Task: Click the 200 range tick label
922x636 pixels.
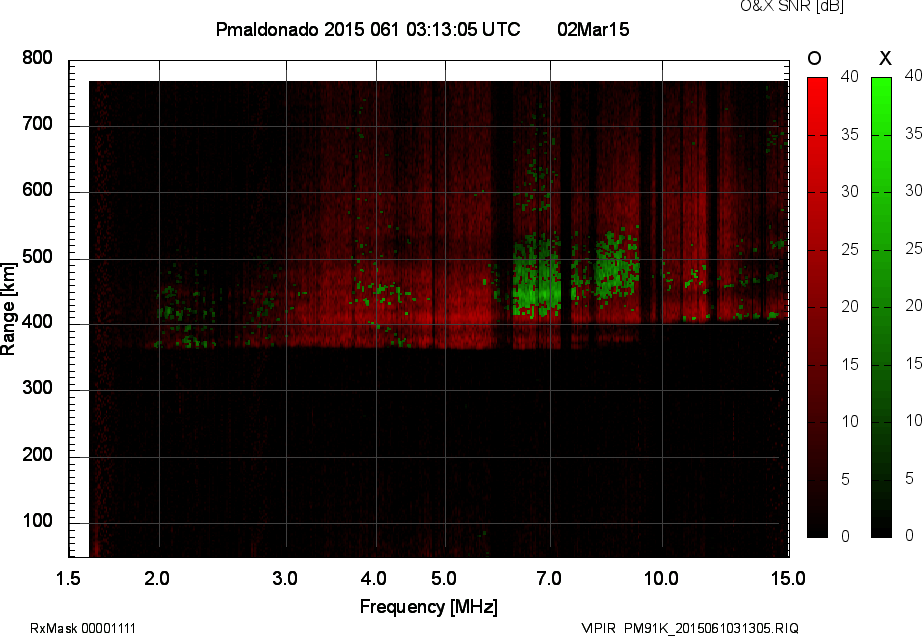Action: click(x=37, y=454)
